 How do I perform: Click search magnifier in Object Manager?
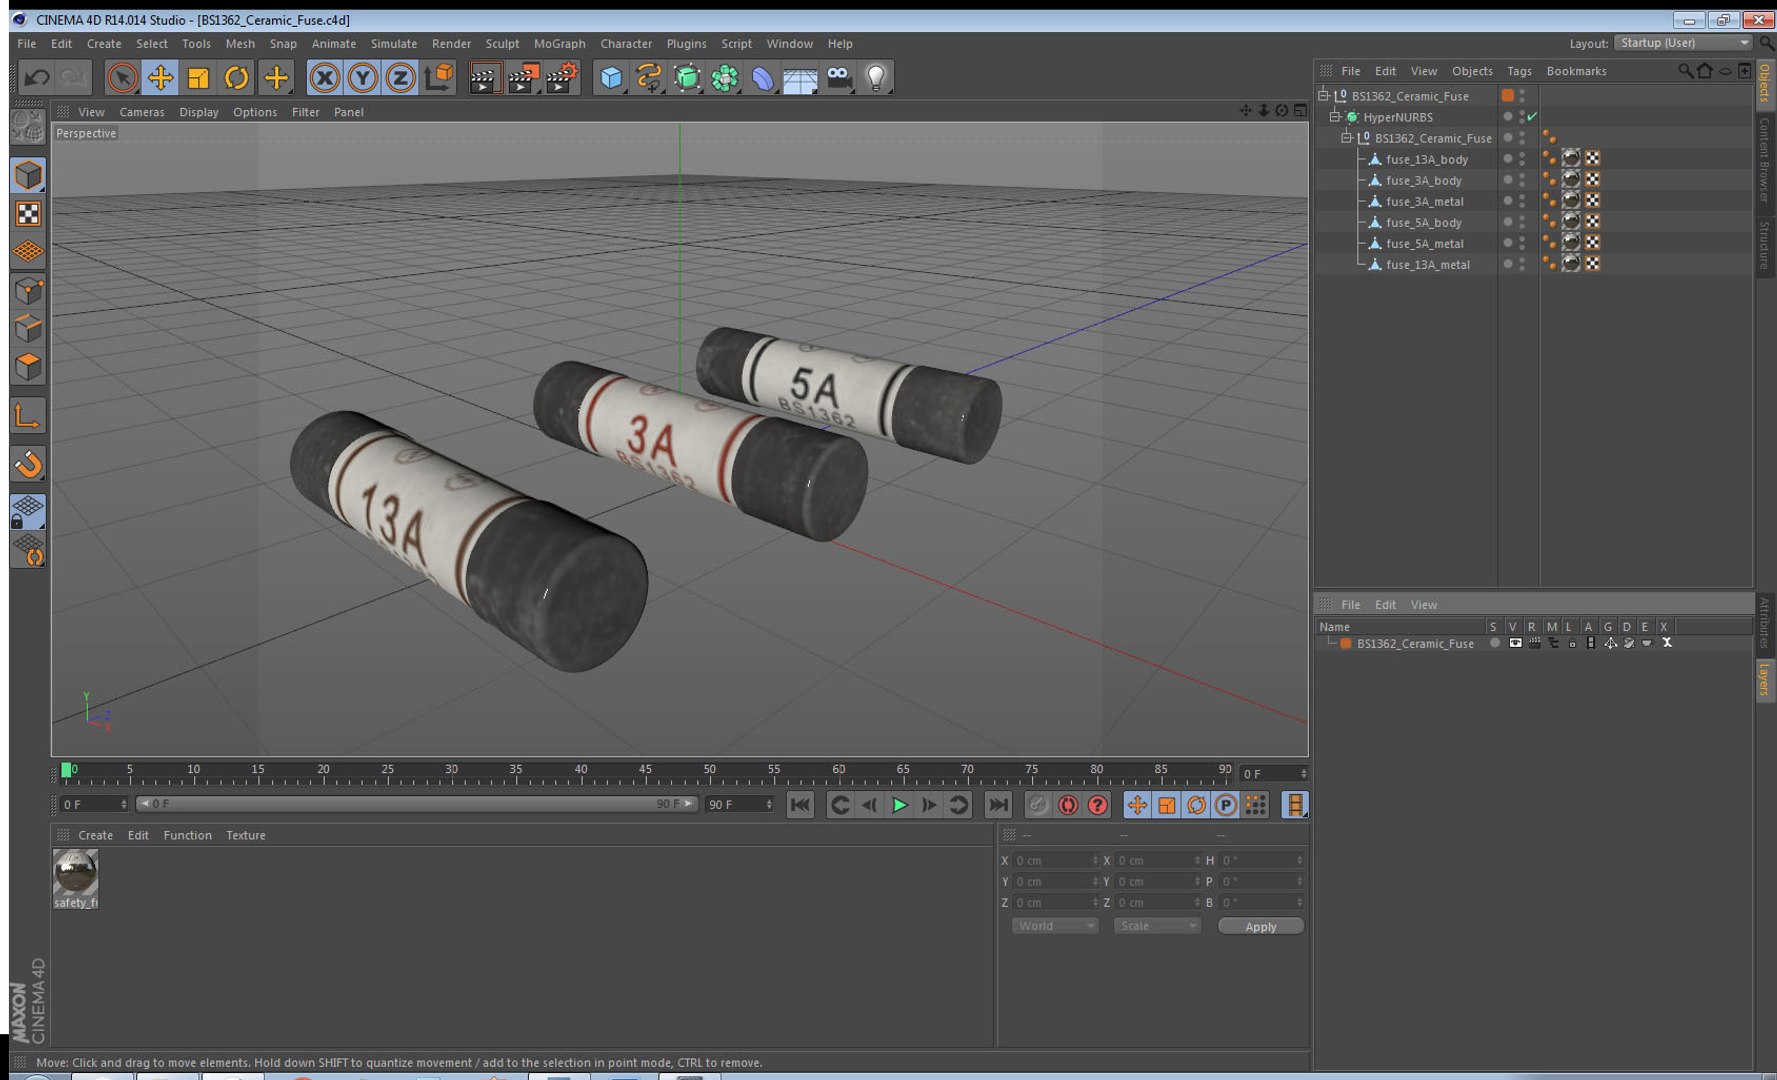1686,70
